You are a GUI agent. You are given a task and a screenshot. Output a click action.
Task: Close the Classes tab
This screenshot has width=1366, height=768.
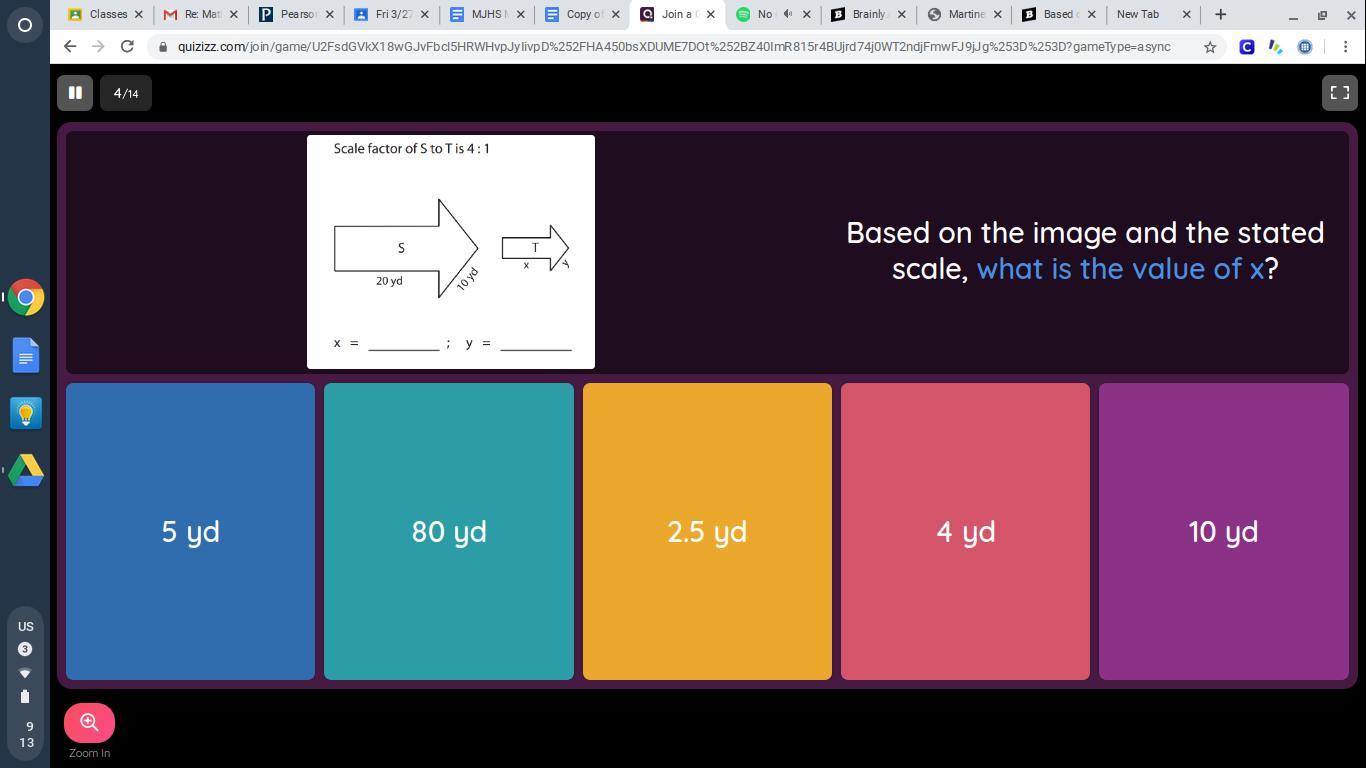138,15
